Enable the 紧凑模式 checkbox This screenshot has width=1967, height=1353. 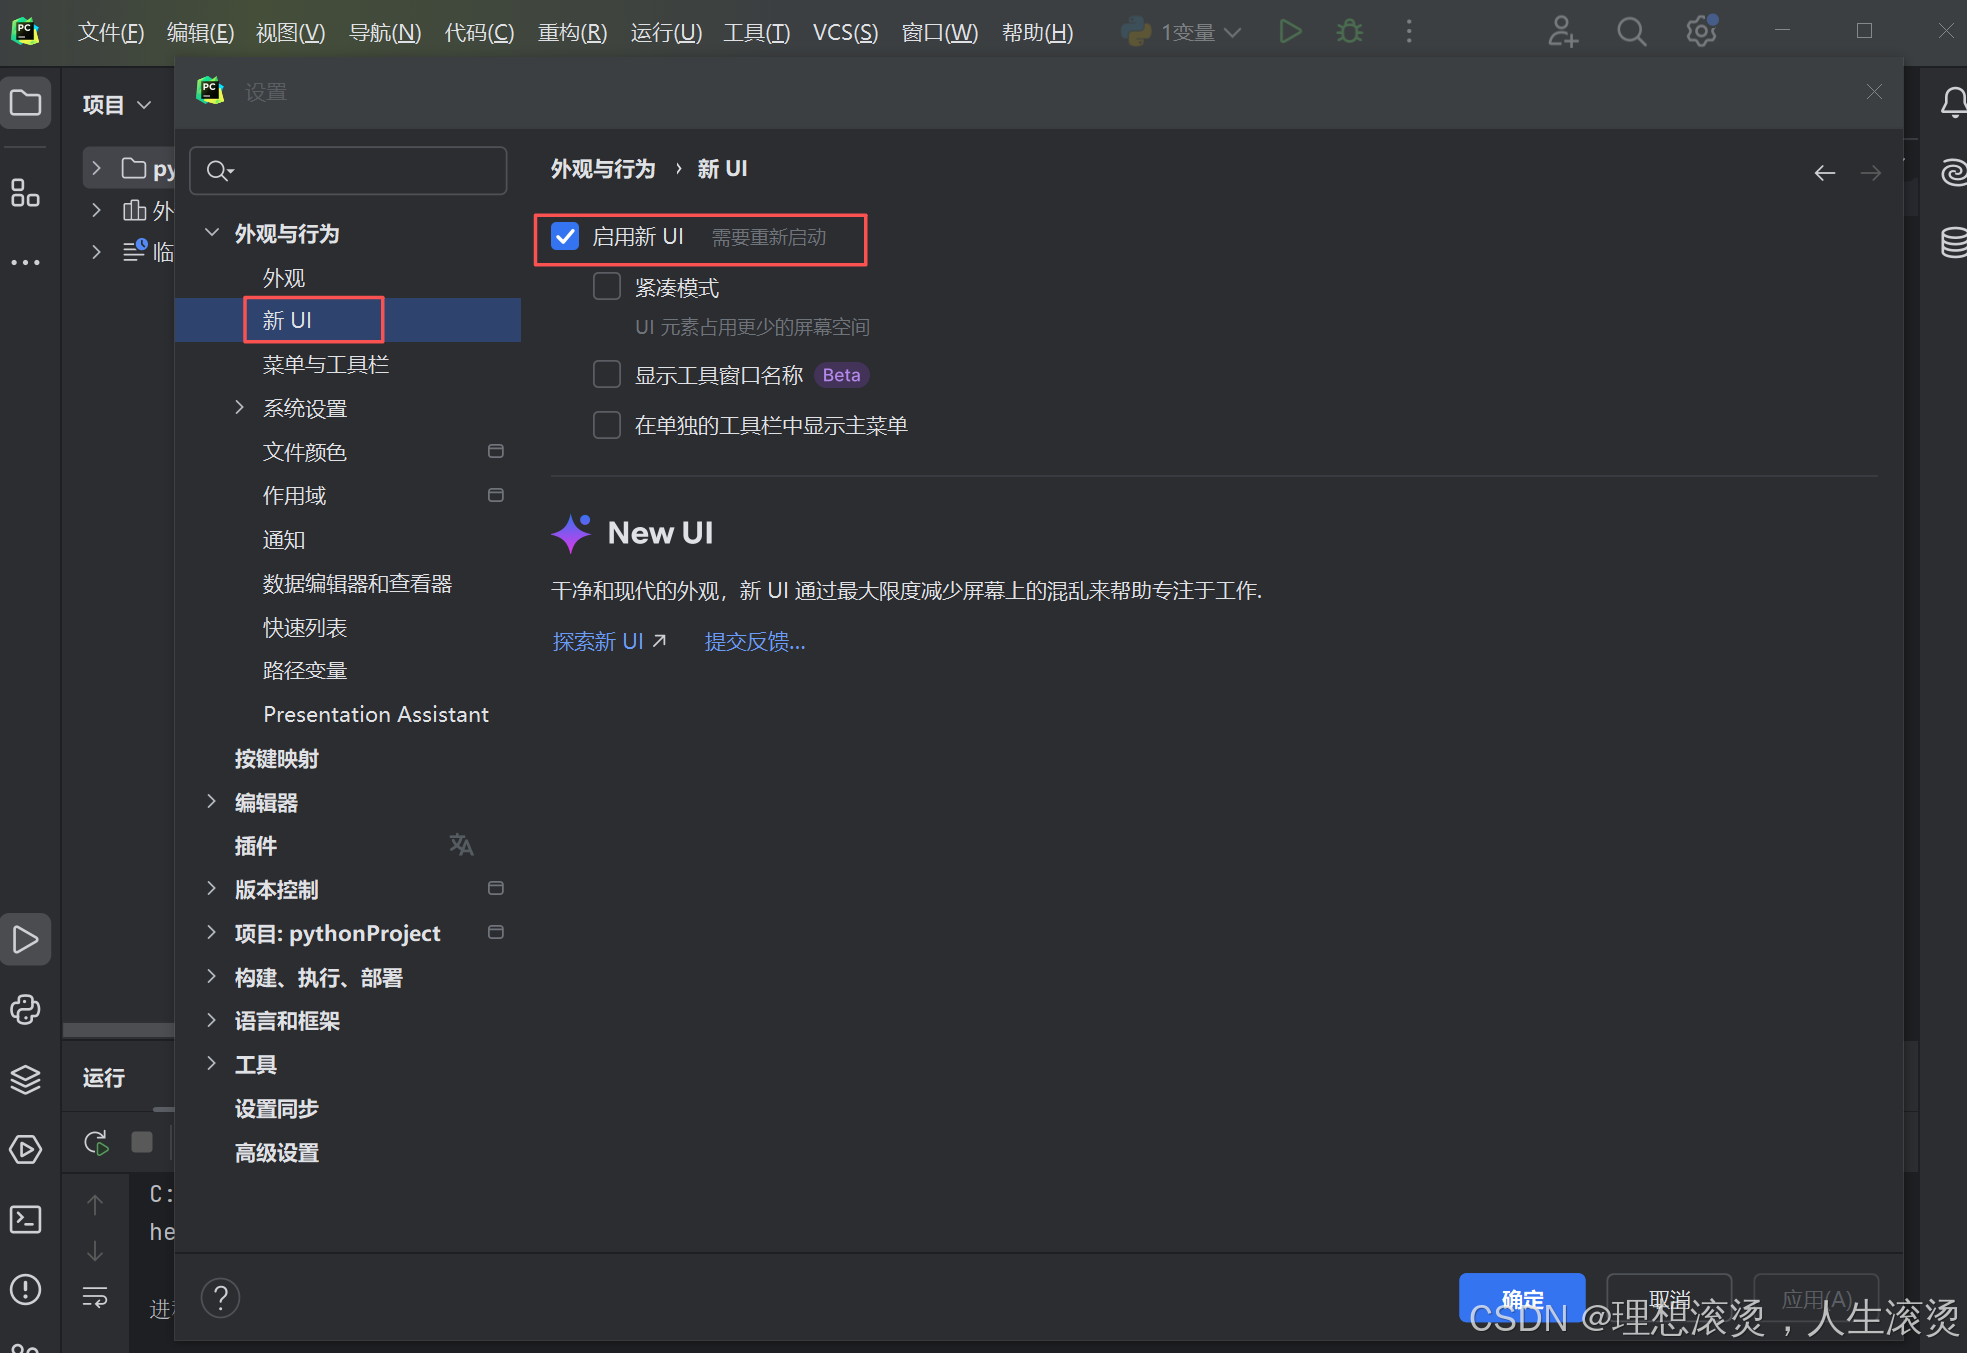click(x=607, y=287)
